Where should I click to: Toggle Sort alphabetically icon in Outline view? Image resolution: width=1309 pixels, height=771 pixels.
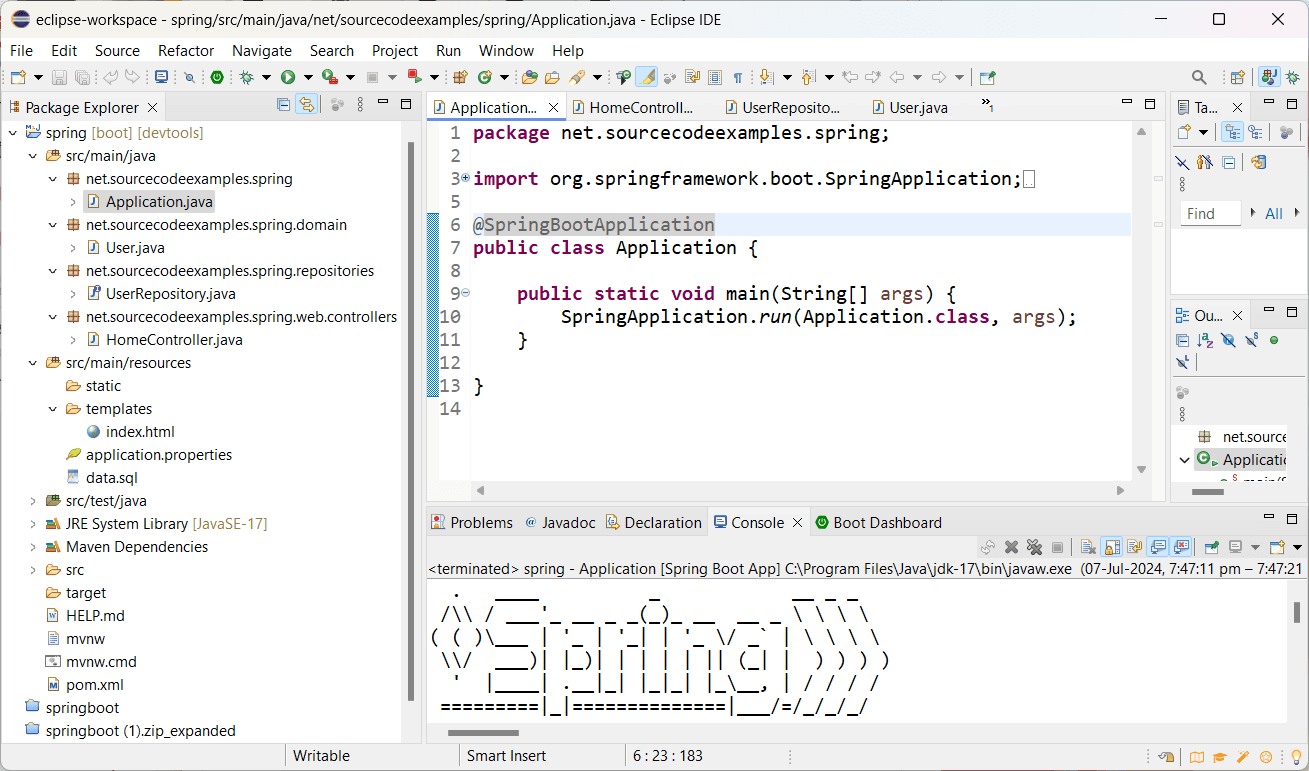coord(1206,340)
